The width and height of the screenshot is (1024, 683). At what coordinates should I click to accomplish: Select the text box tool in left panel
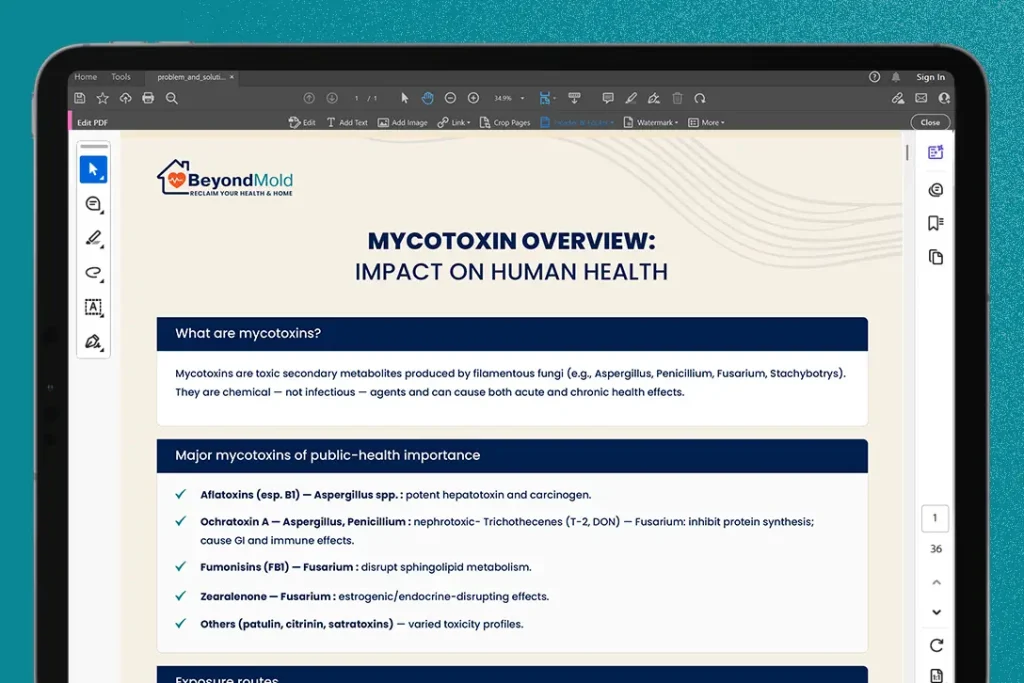pos(93,307)
